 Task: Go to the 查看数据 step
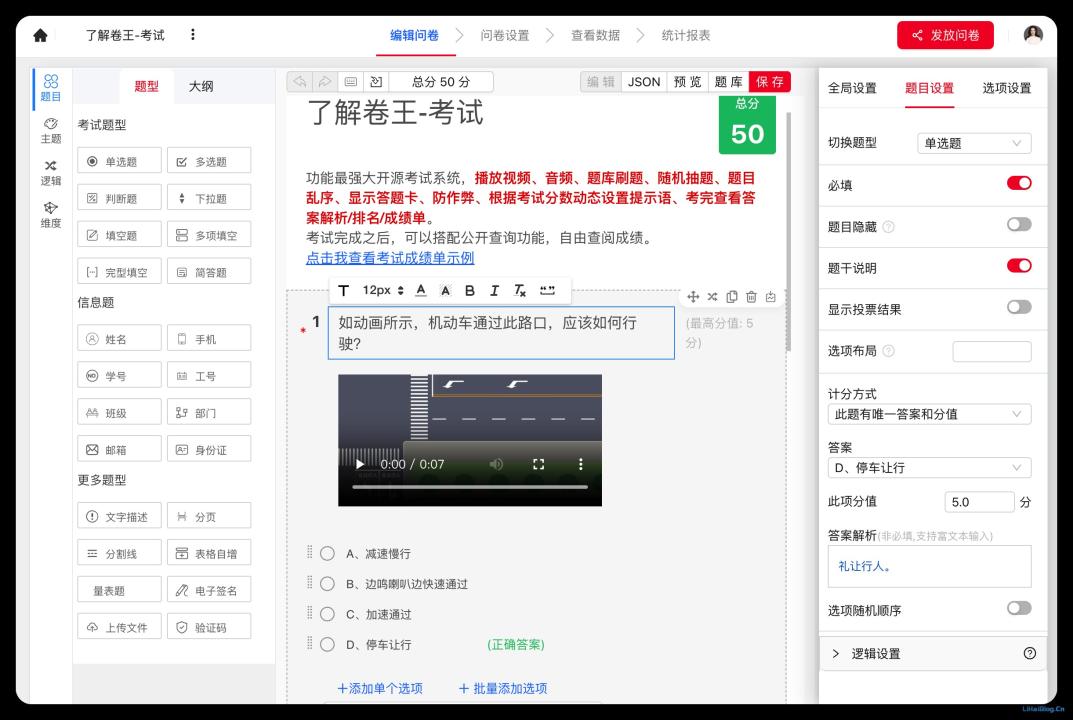coord(595,35)
